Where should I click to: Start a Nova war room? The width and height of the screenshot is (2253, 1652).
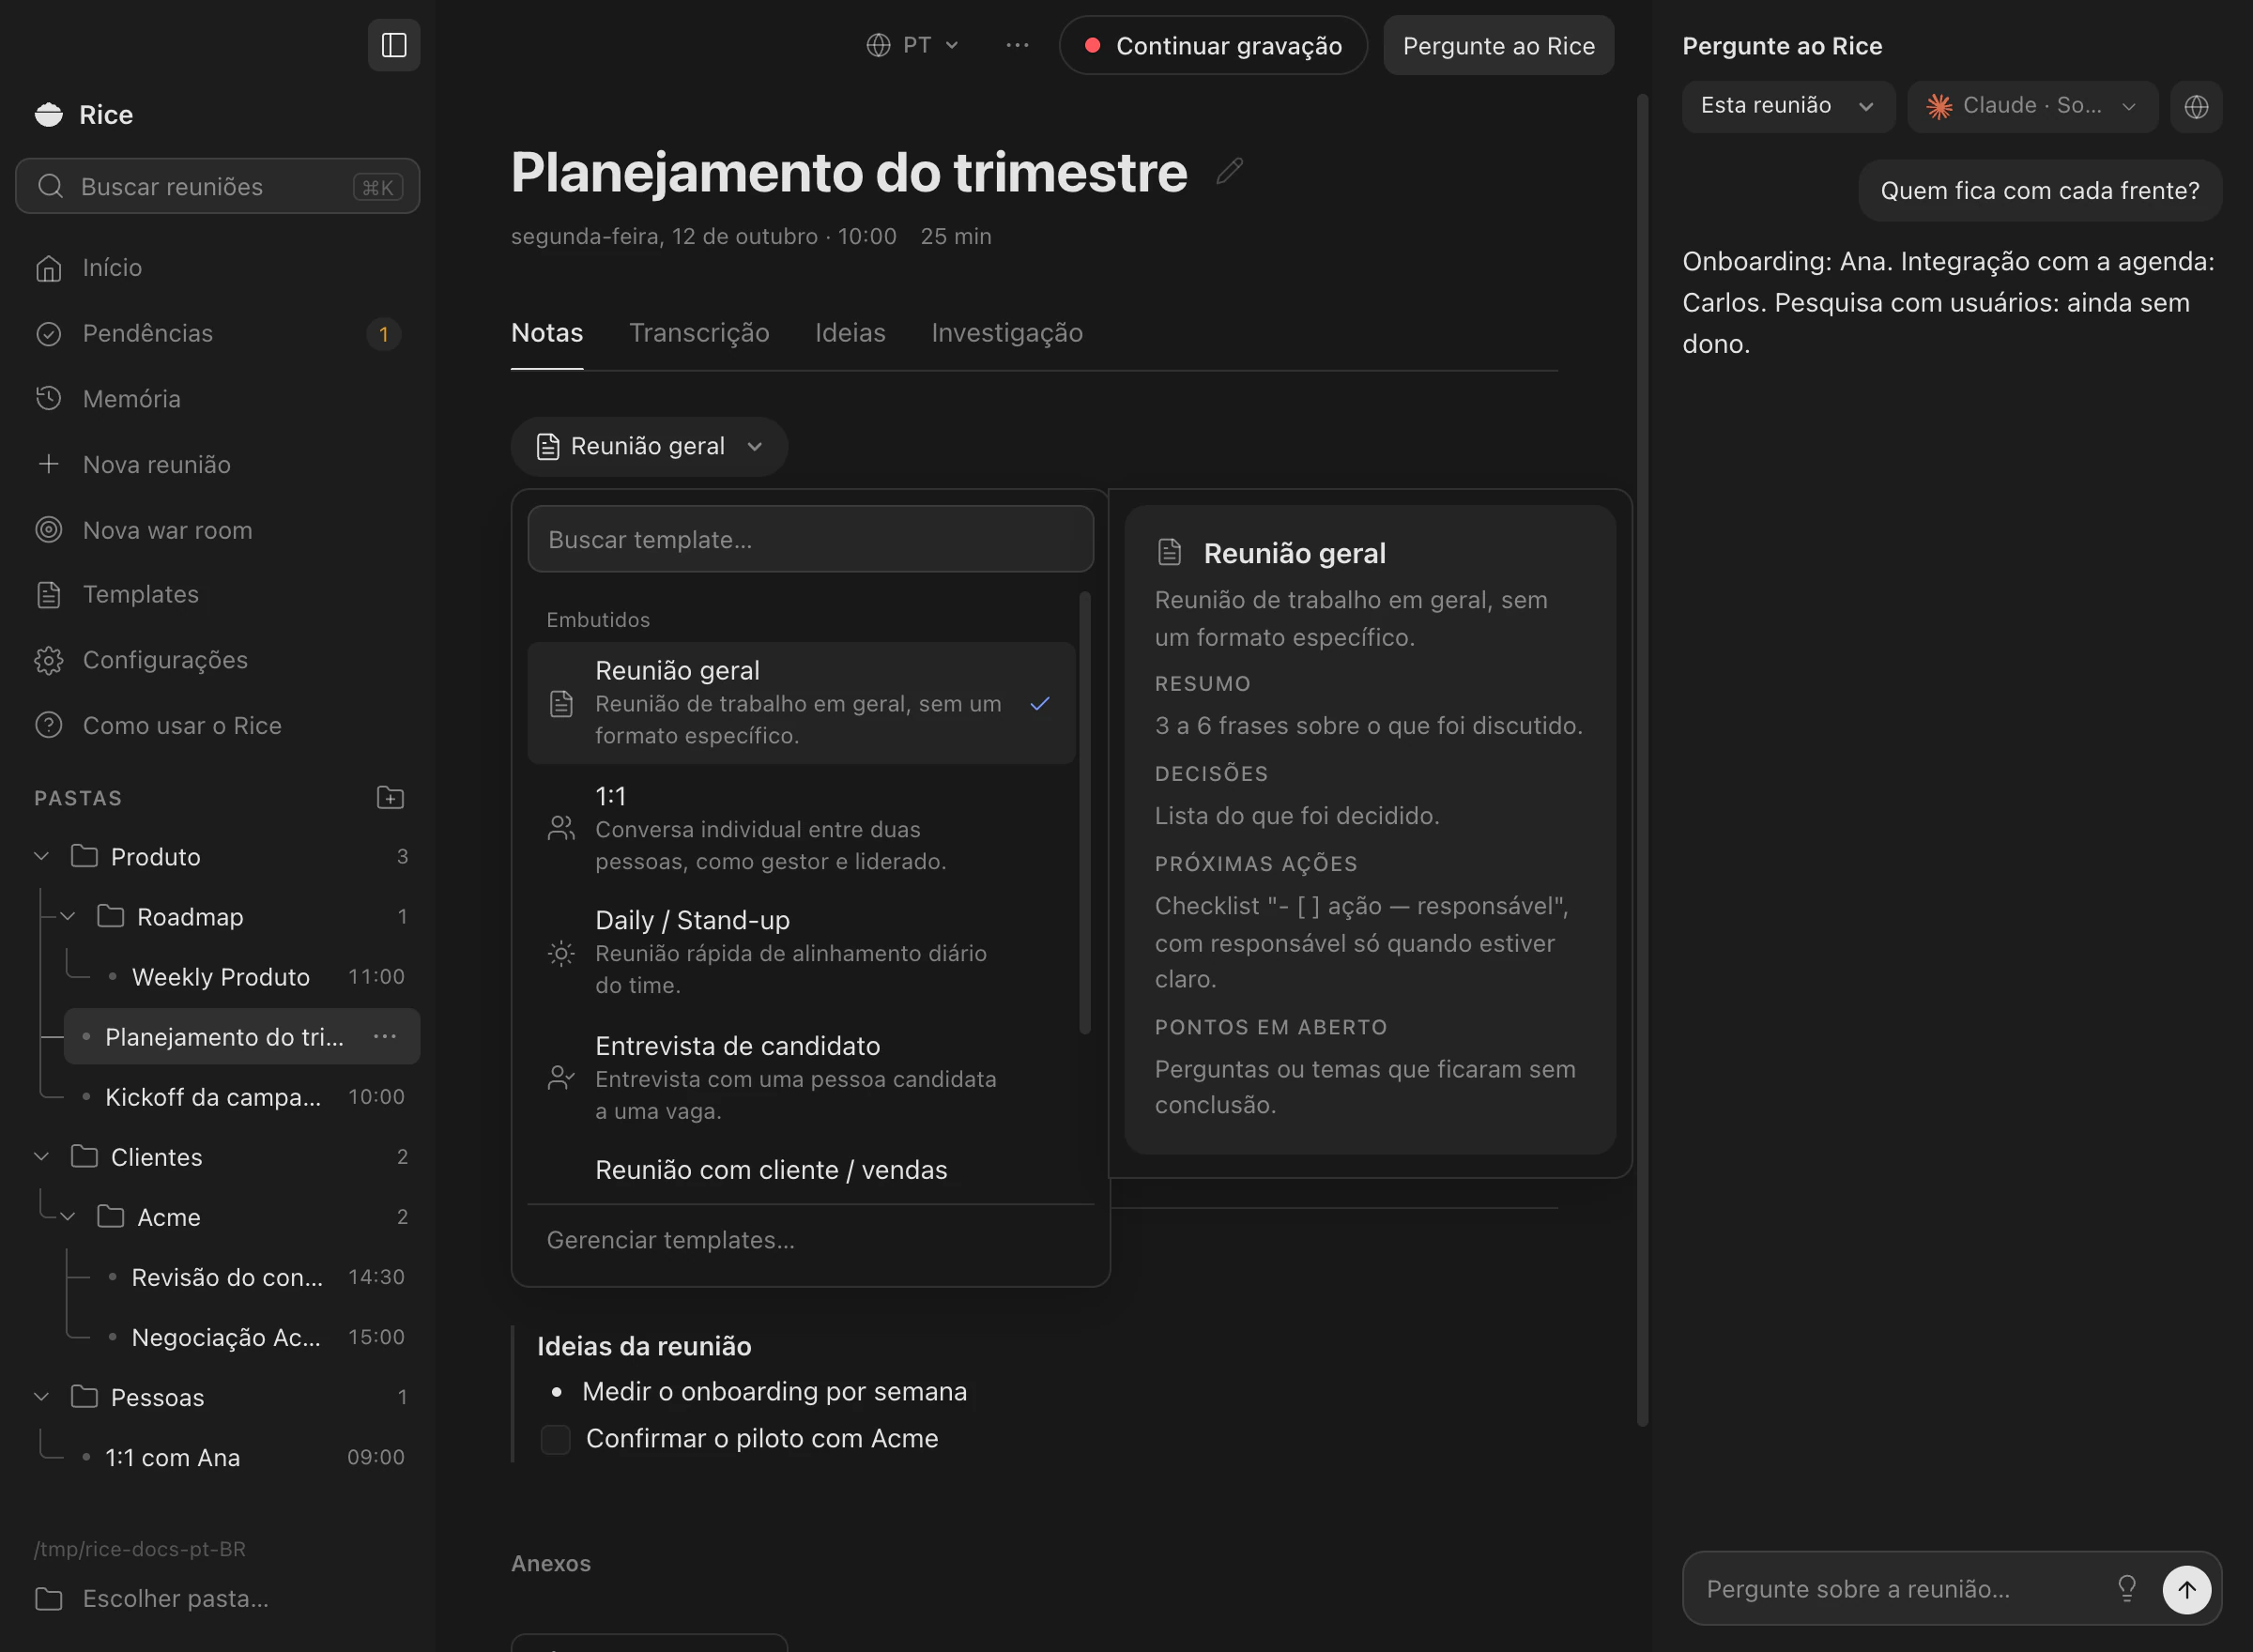pos(218,530)
